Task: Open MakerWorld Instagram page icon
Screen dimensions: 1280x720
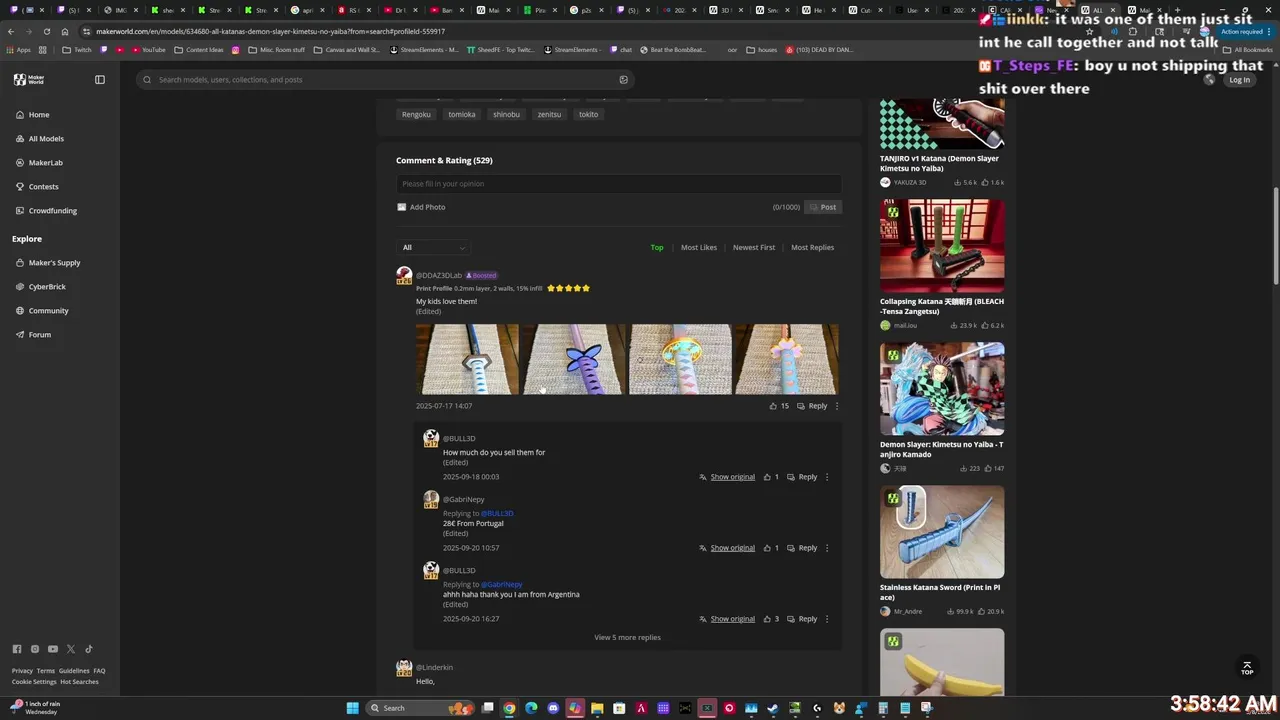Action: pos(35,649)
